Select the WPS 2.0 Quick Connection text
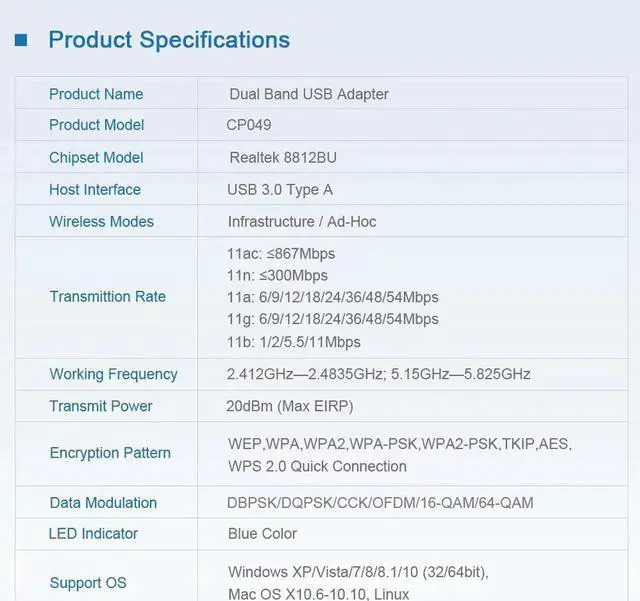The height and width of the screenshot is (601, 640). pos(317,466)
